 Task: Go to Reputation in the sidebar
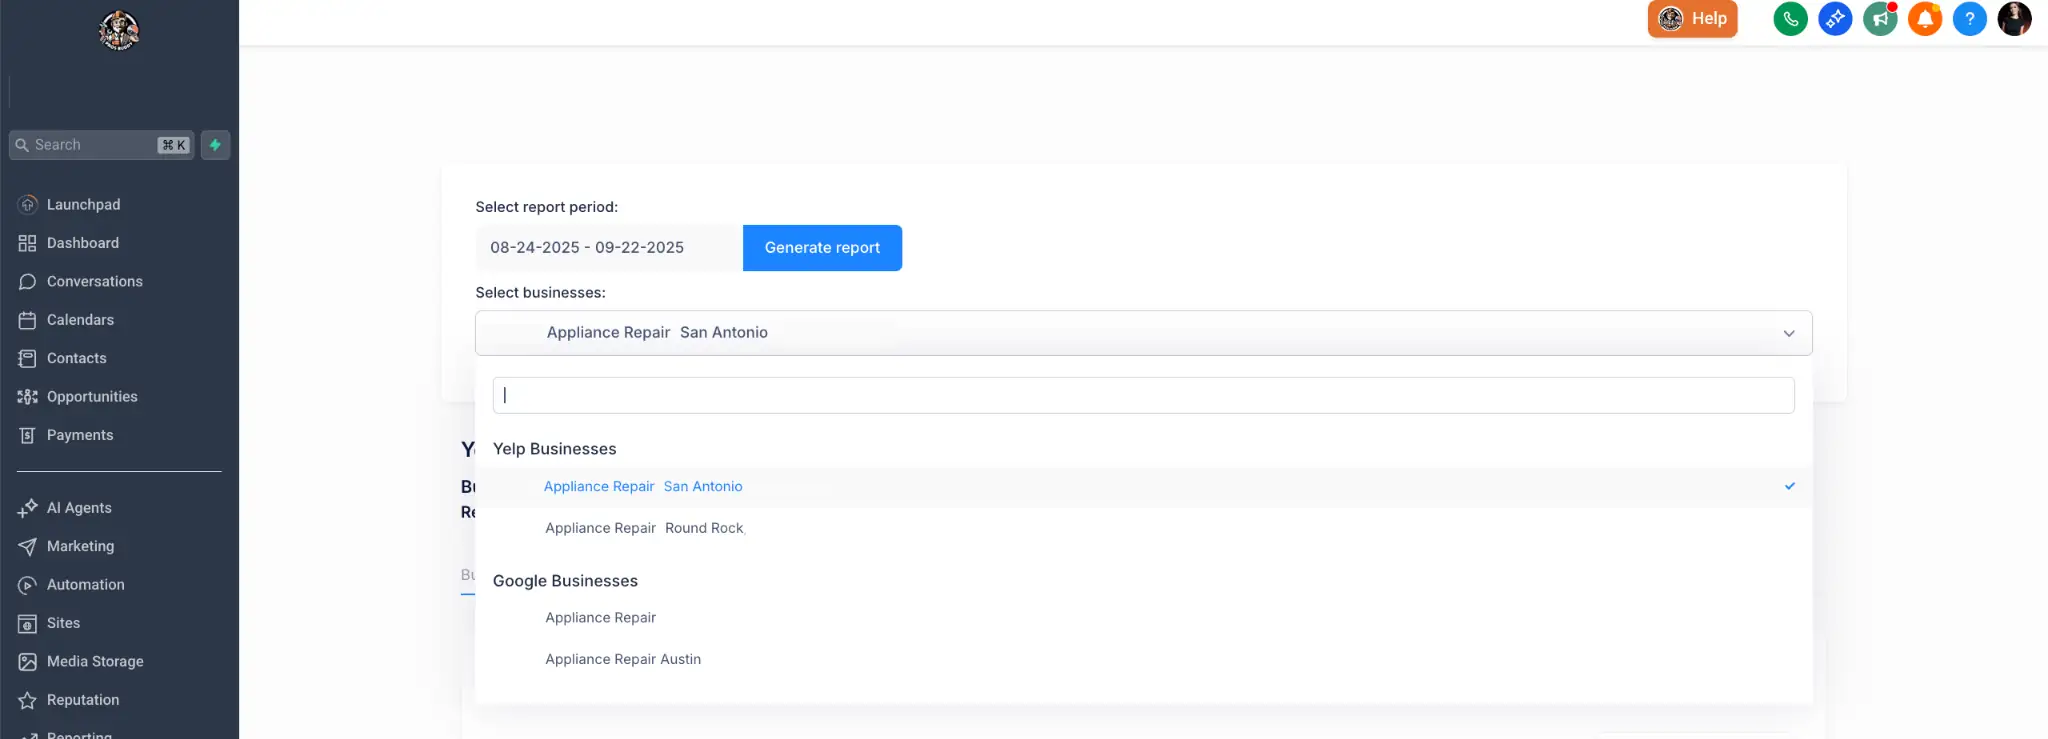tap(83, 700)
